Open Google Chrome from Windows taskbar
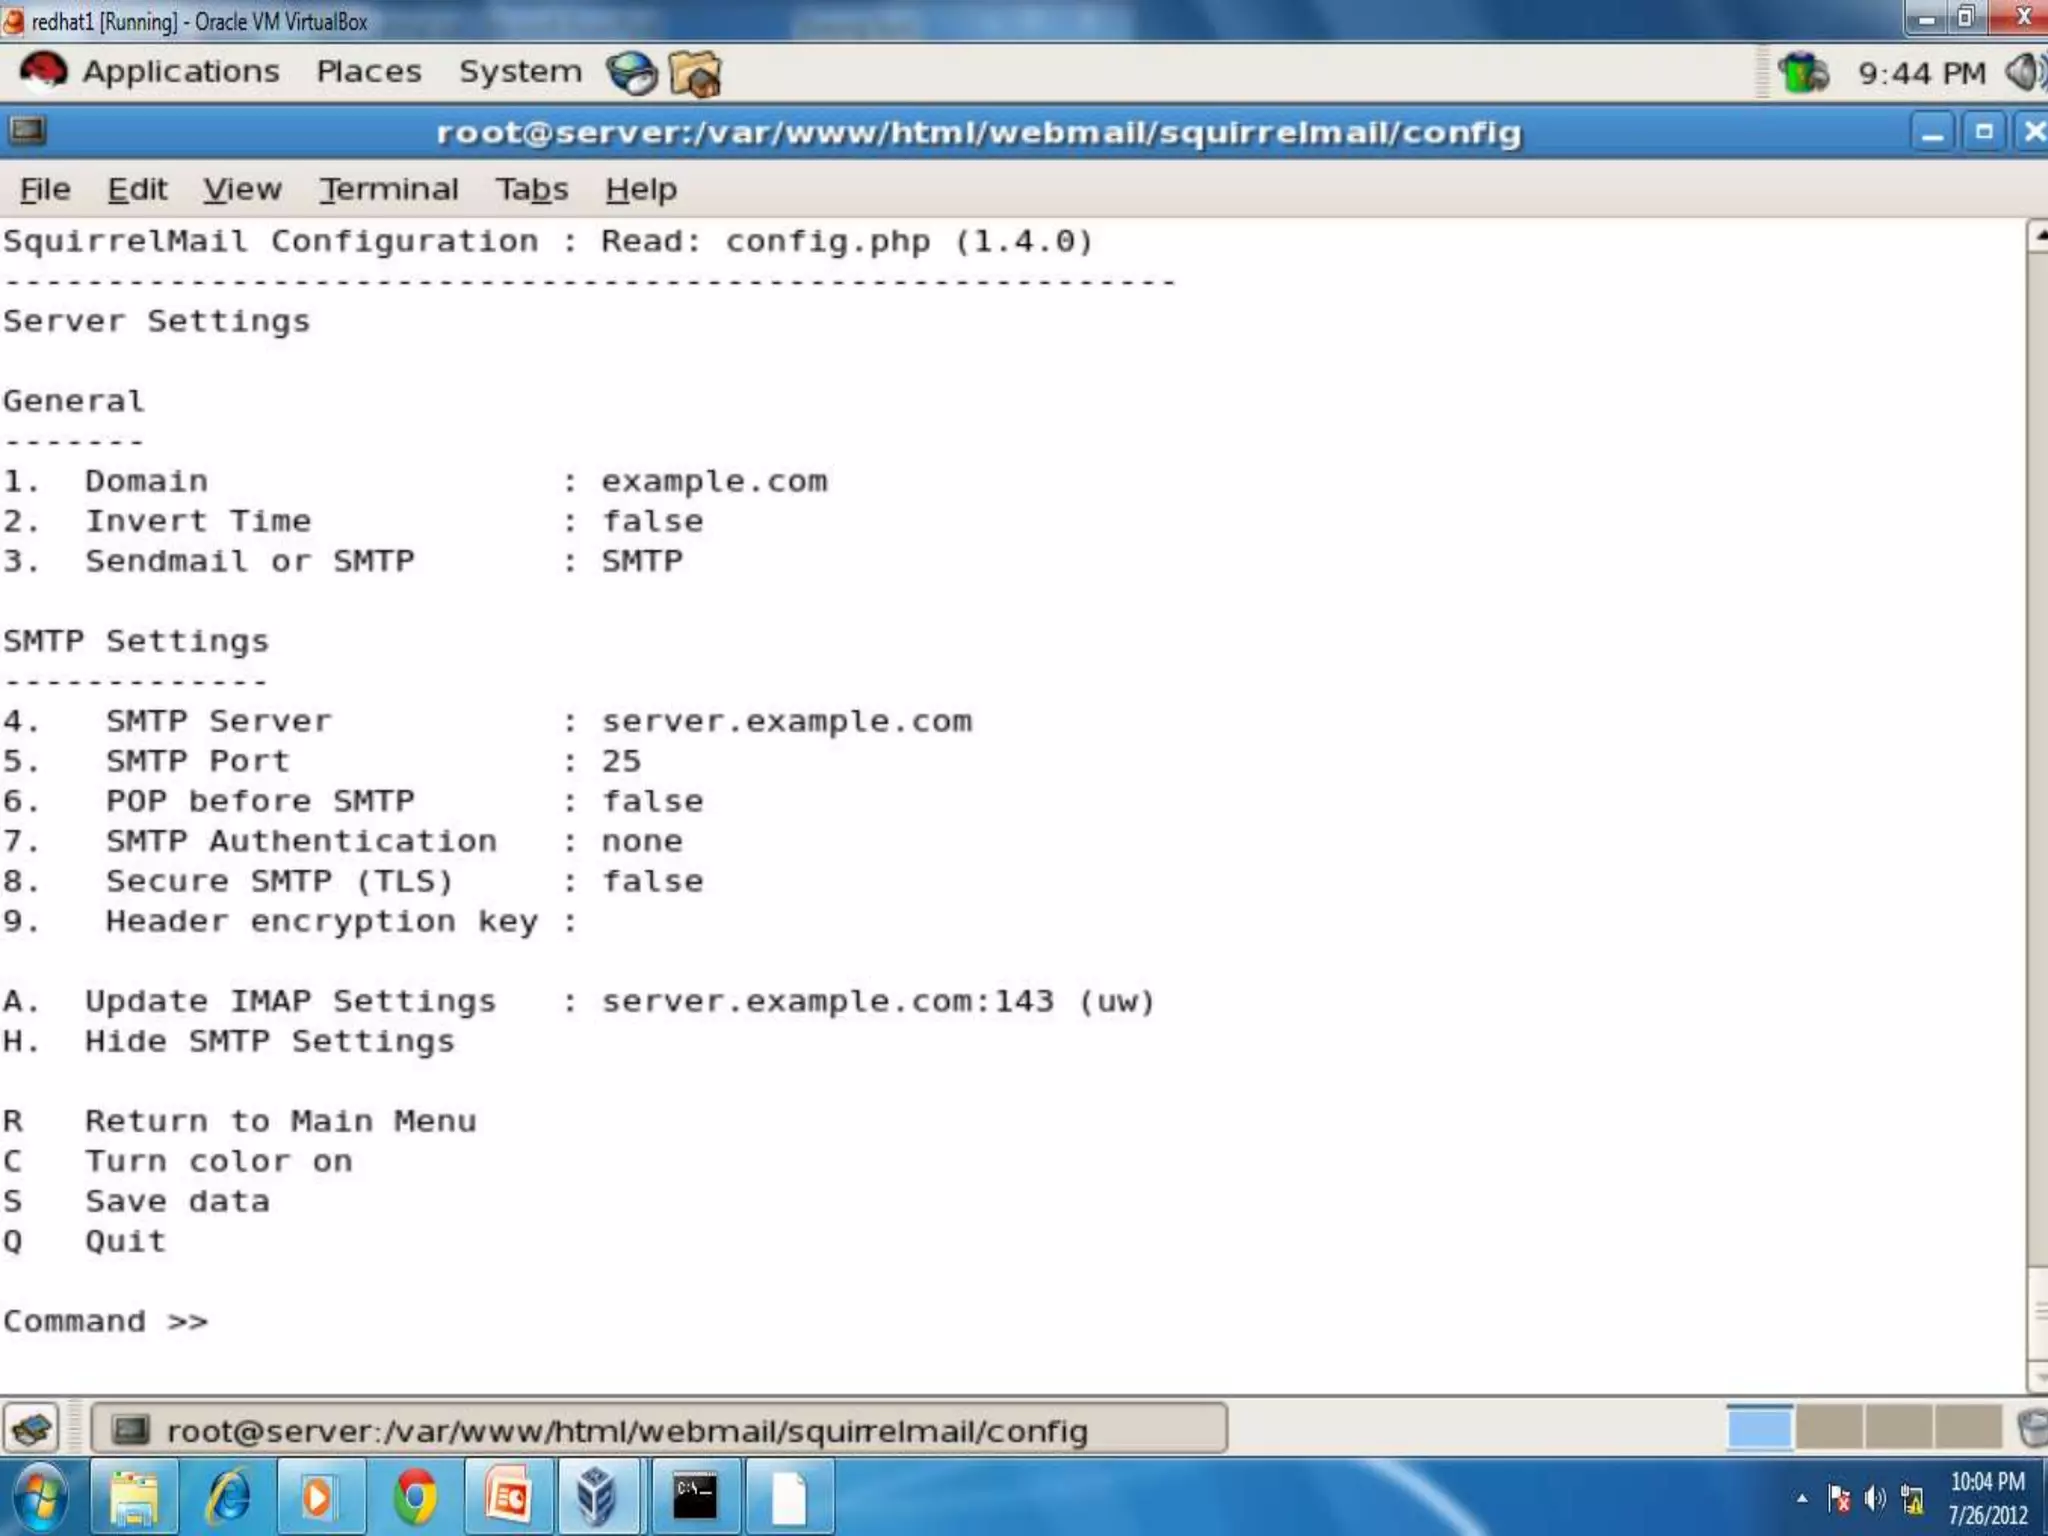Screen dimensions: 2048x1536 (x=415, y=1497)
